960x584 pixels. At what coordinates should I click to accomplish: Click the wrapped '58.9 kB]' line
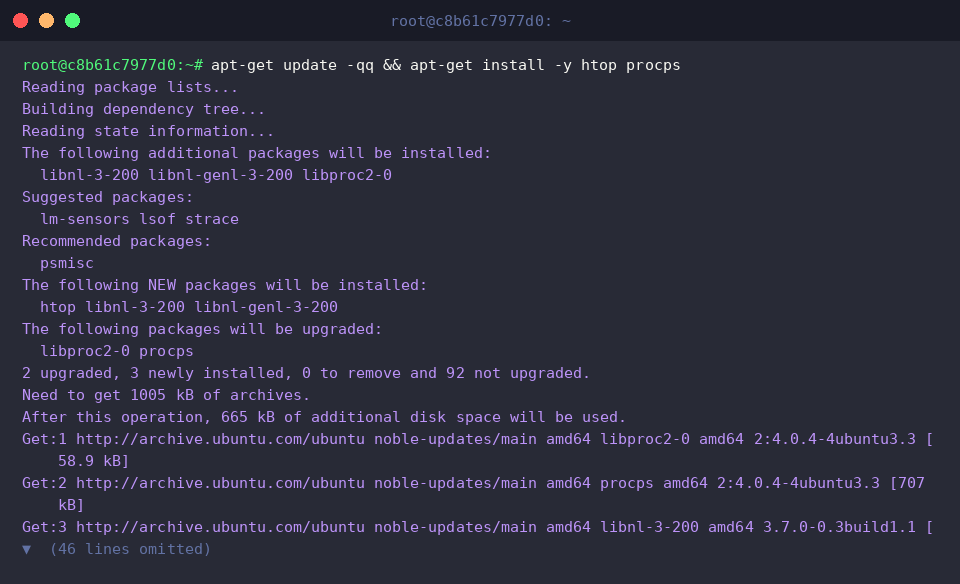pyautogui.click(x=94, y=462)
